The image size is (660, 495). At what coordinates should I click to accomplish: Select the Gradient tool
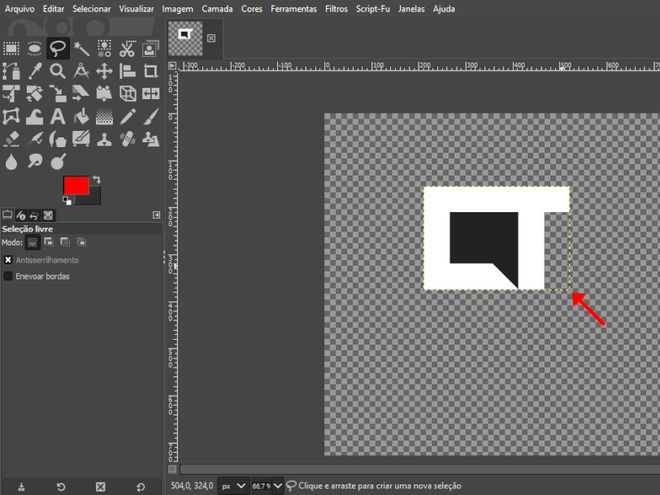coord(104,117)
